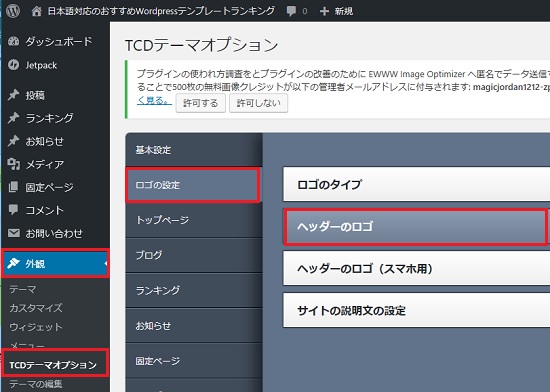This screenshot has height=392, width=550.
Task: Click the 許可しない button
Action: point(259,103)
